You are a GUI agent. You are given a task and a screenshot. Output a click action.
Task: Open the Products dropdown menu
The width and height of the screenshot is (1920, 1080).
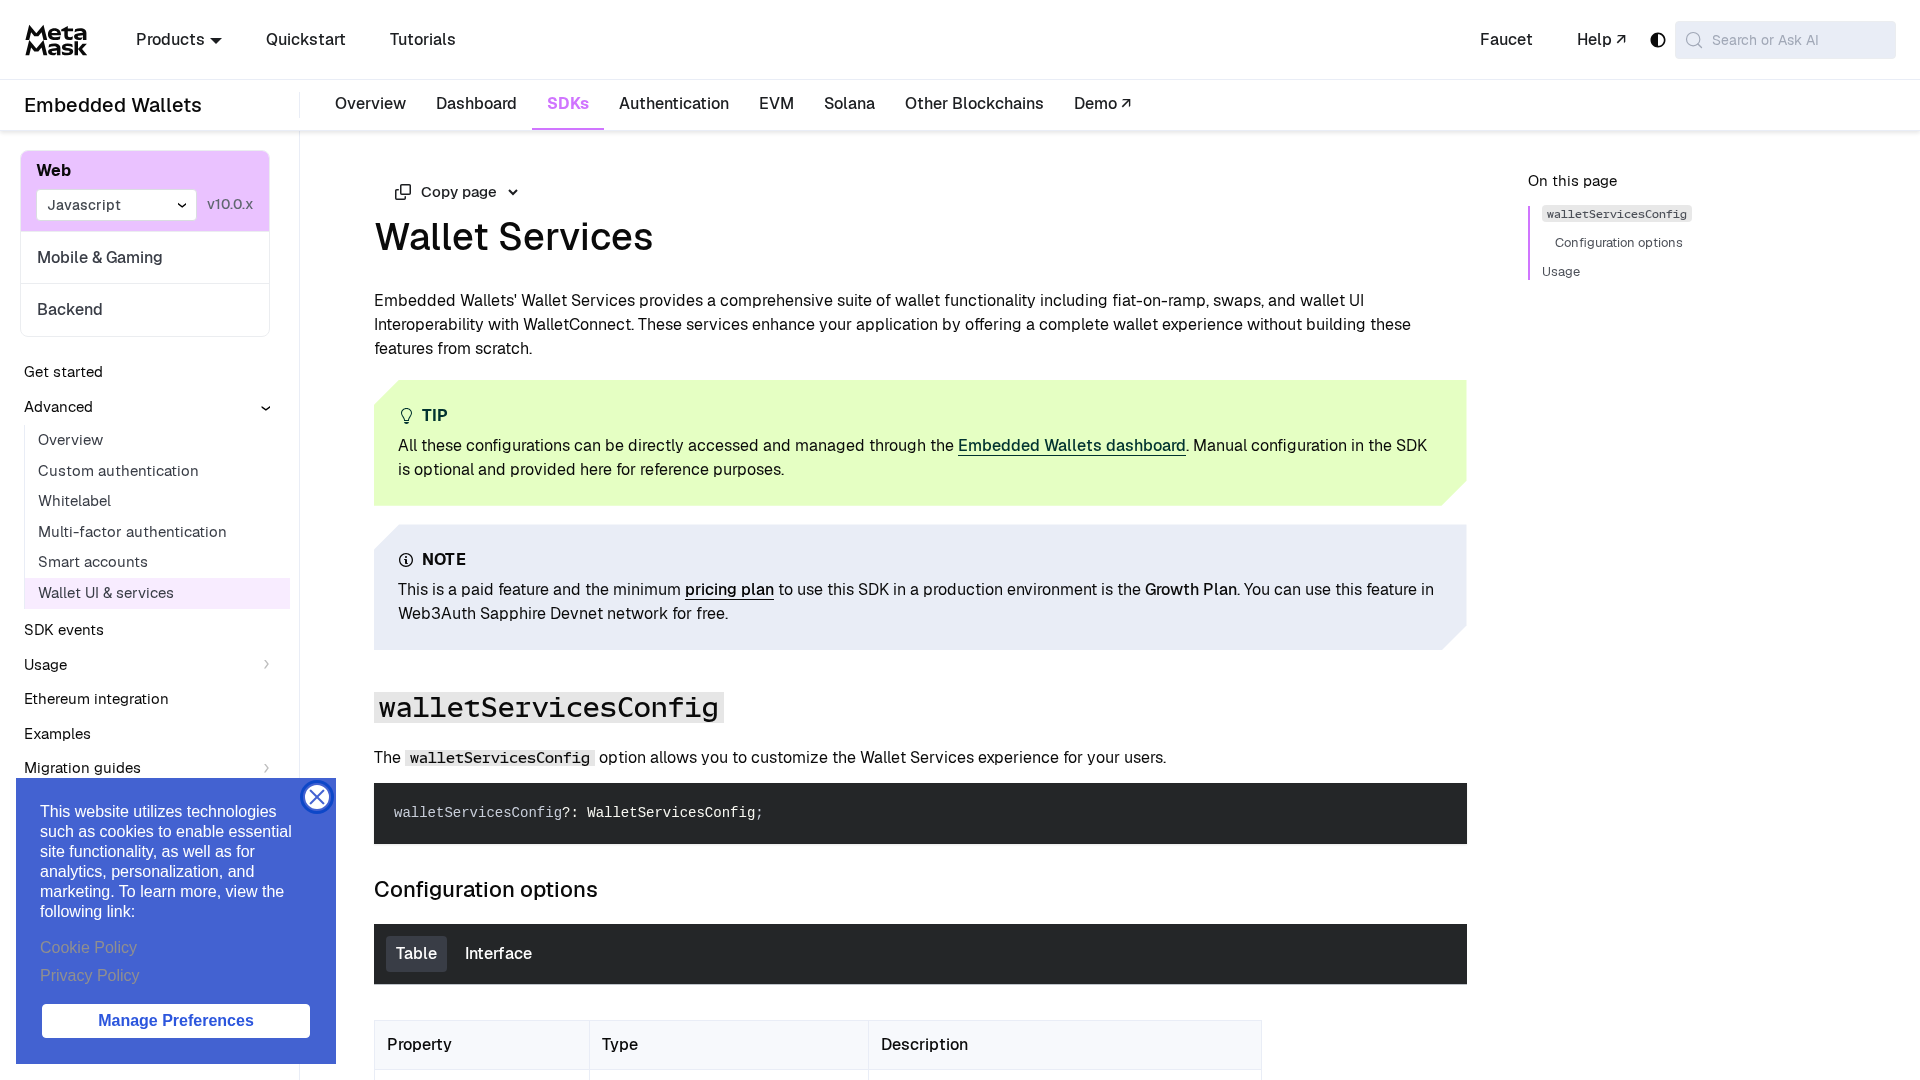coord(179,40)
